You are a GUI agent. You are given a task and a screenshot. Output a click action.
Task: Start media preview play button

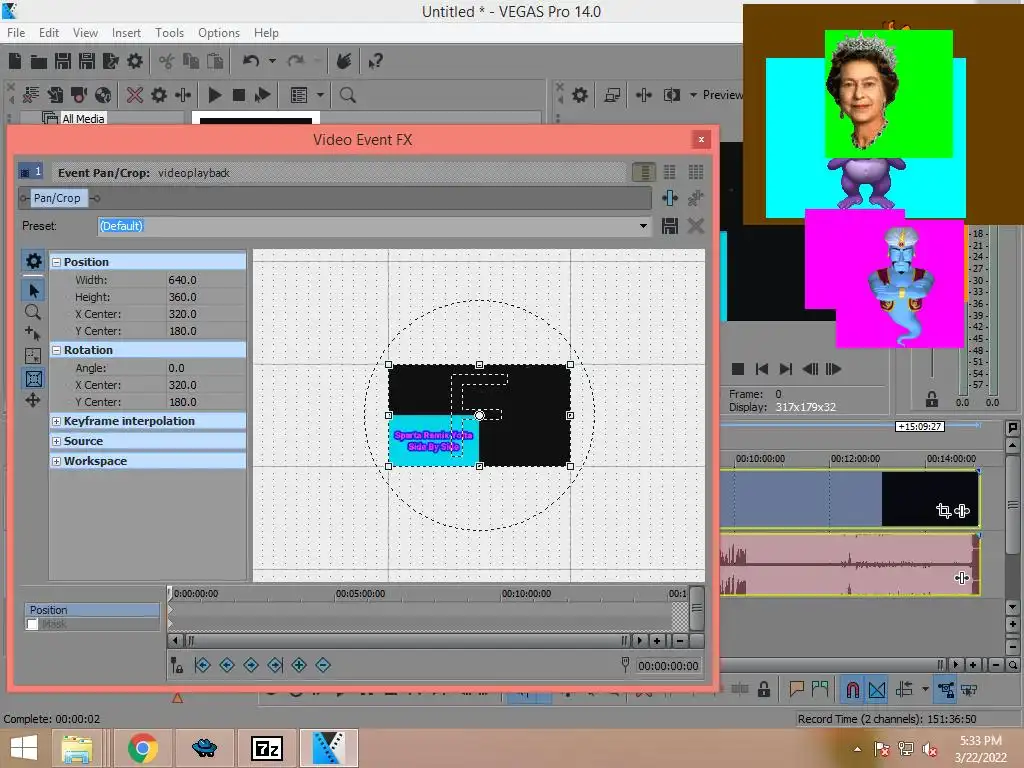214,95
